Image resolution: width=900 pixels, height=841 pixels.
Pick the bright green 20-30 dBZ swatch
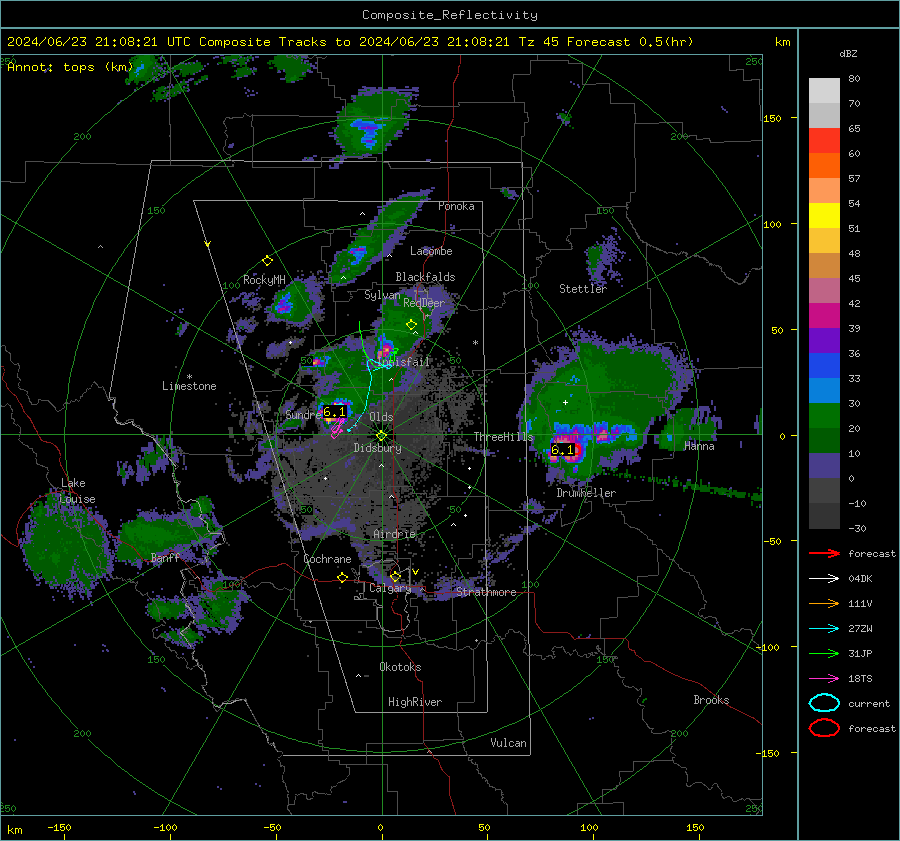click(x=824, y=415)
